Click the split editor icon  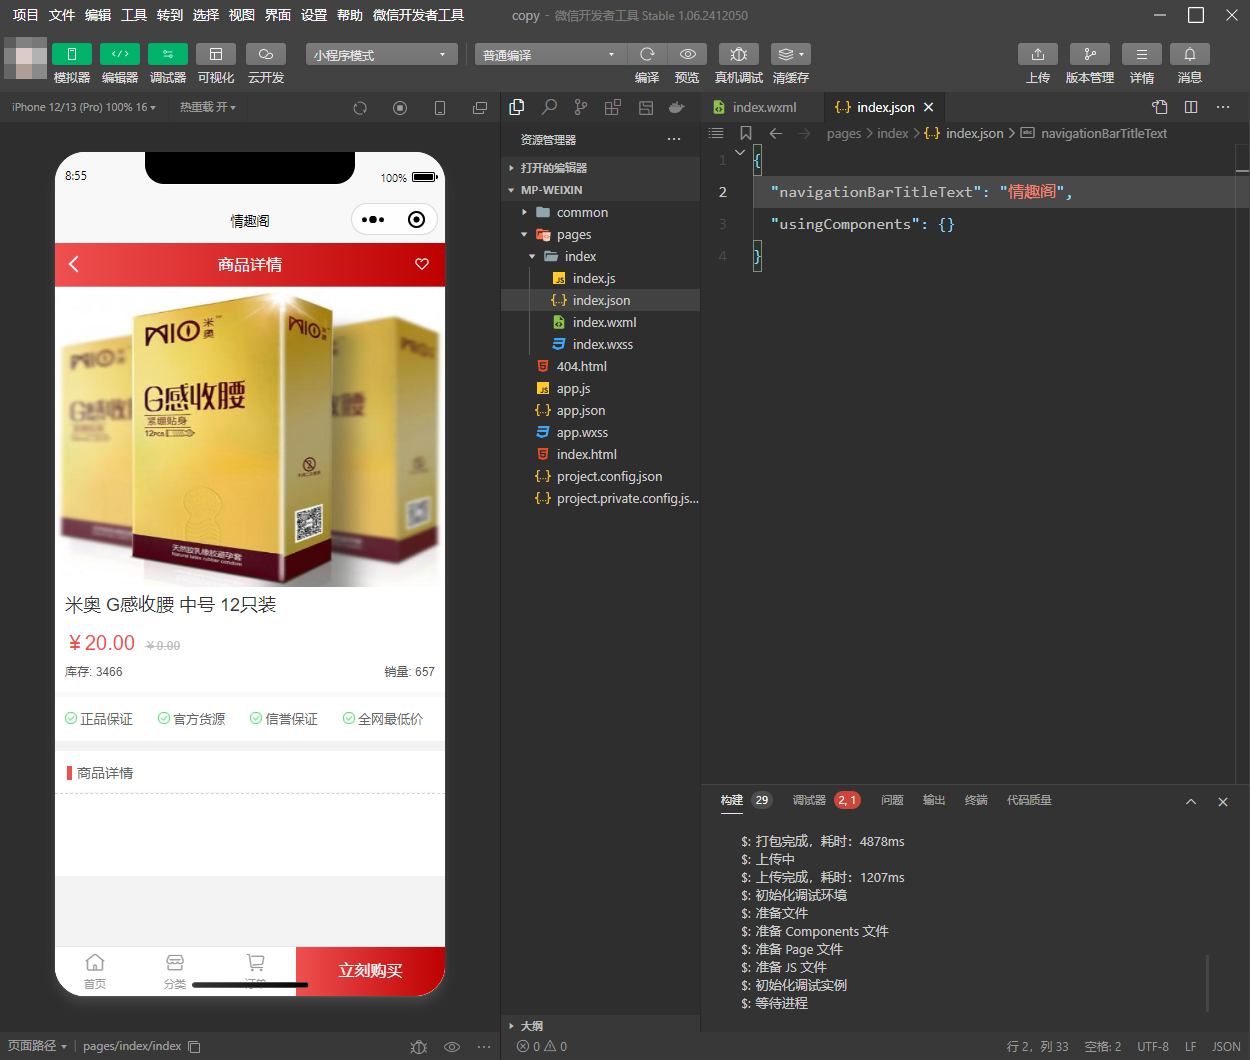tap(1191, 107)
